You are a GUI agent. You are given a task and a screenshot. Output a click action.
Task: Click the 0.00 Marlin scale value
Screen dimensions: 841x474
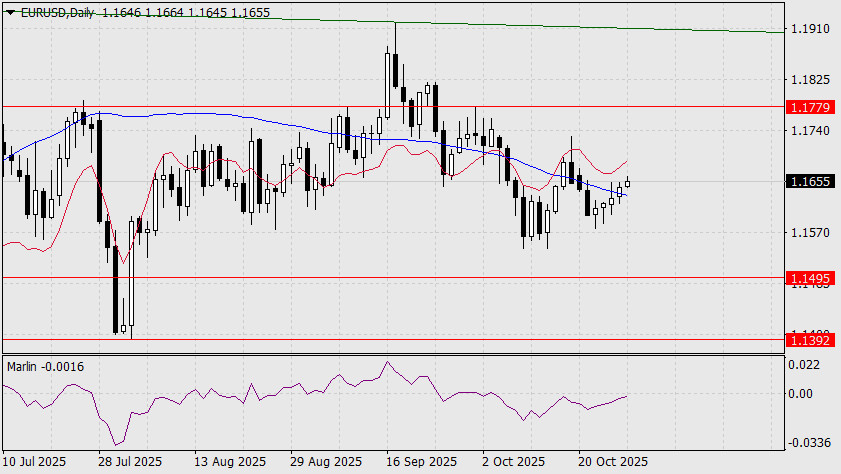[x=800, y=394]
